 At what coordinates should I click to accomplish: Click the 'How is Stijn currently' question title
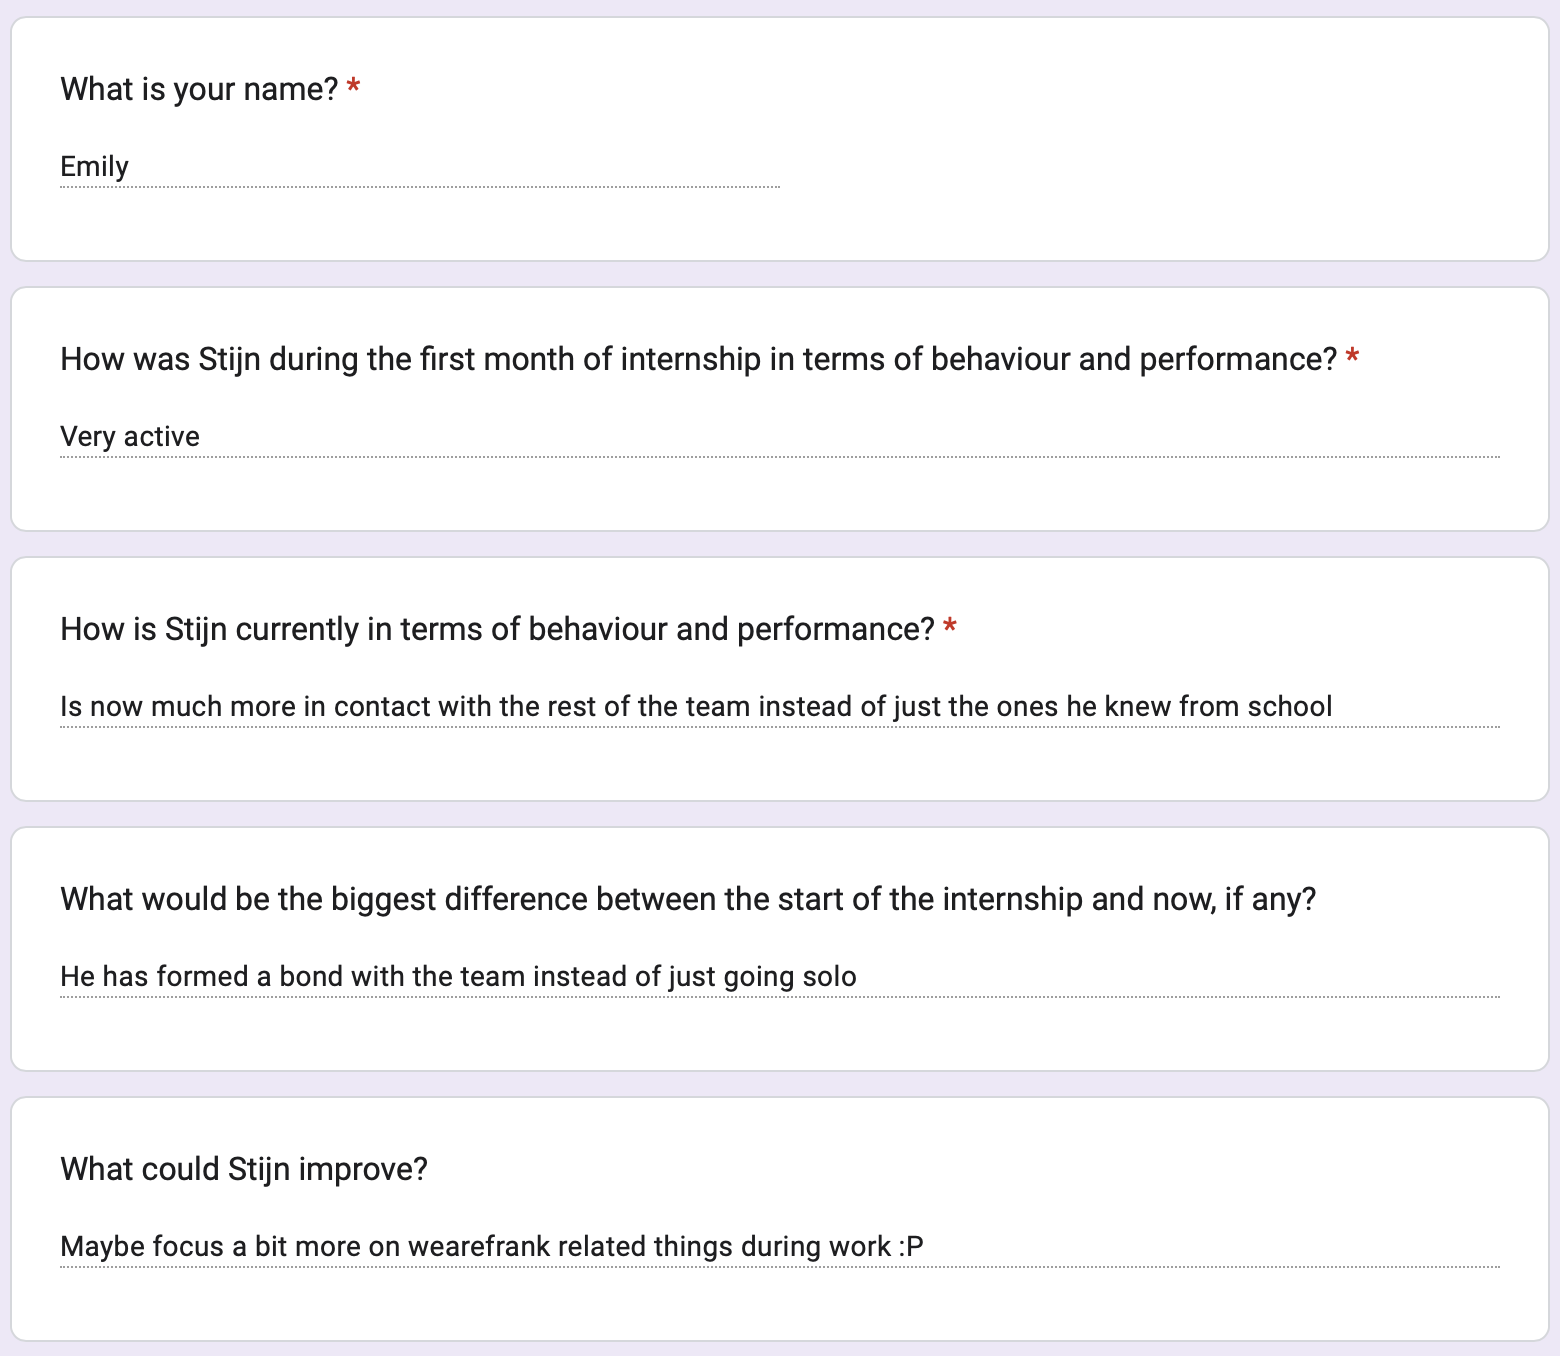[497, 629]
